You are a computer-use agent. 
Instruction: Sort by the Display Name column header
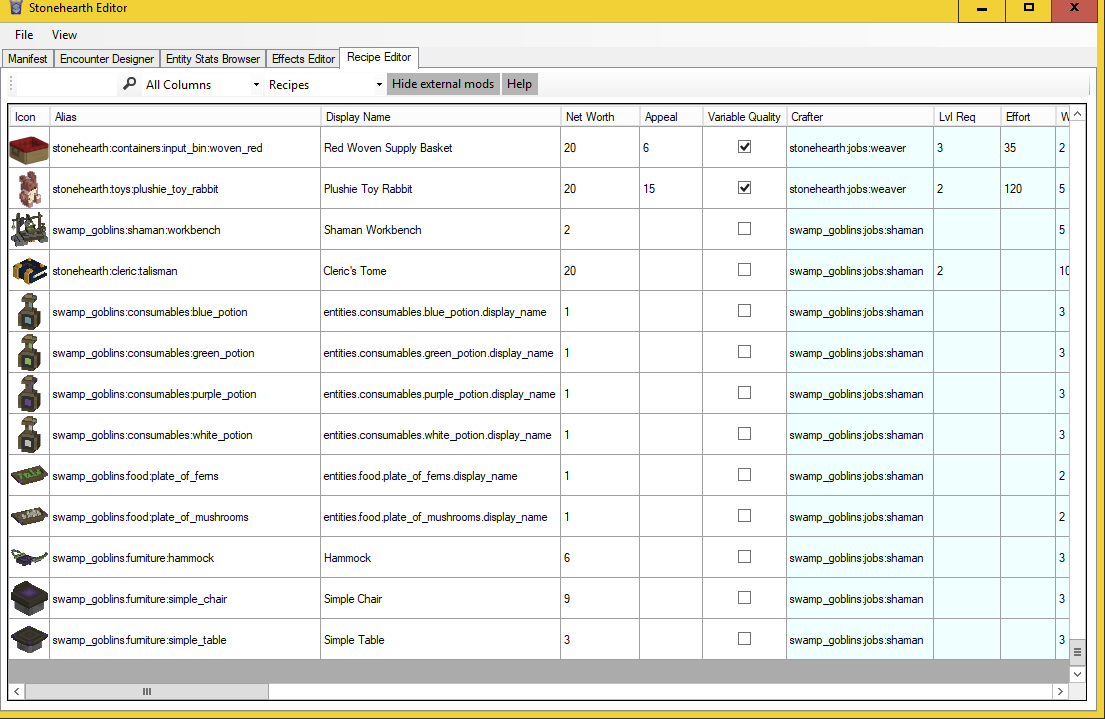coord(440,117)
